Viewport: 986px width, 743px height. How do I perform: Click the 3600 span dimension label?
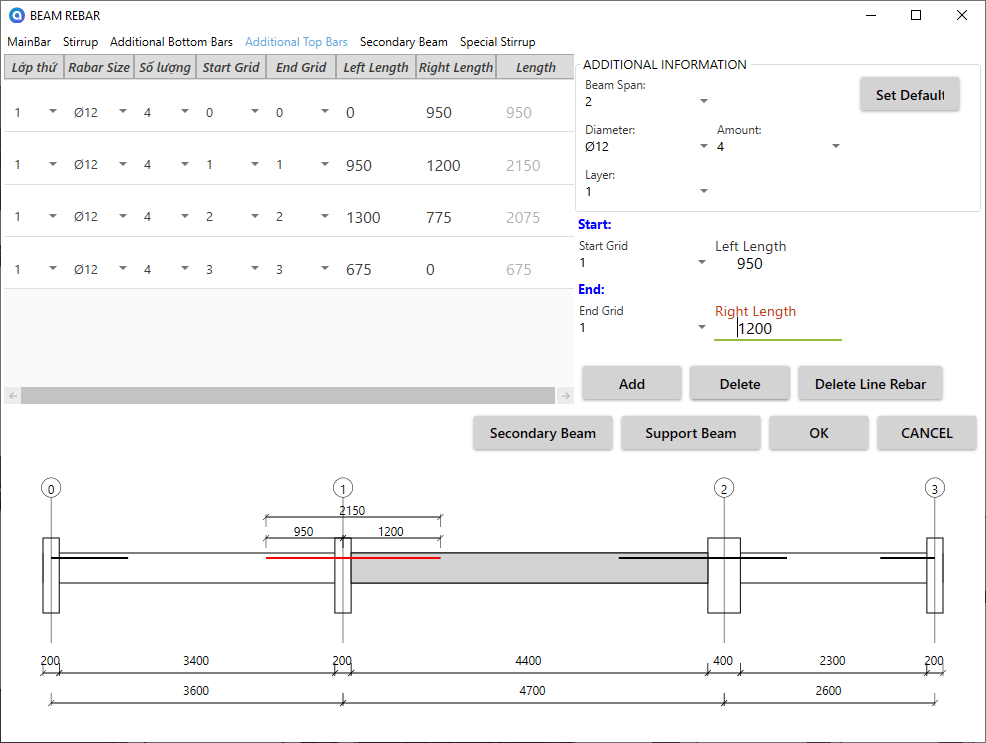point(196,690)
